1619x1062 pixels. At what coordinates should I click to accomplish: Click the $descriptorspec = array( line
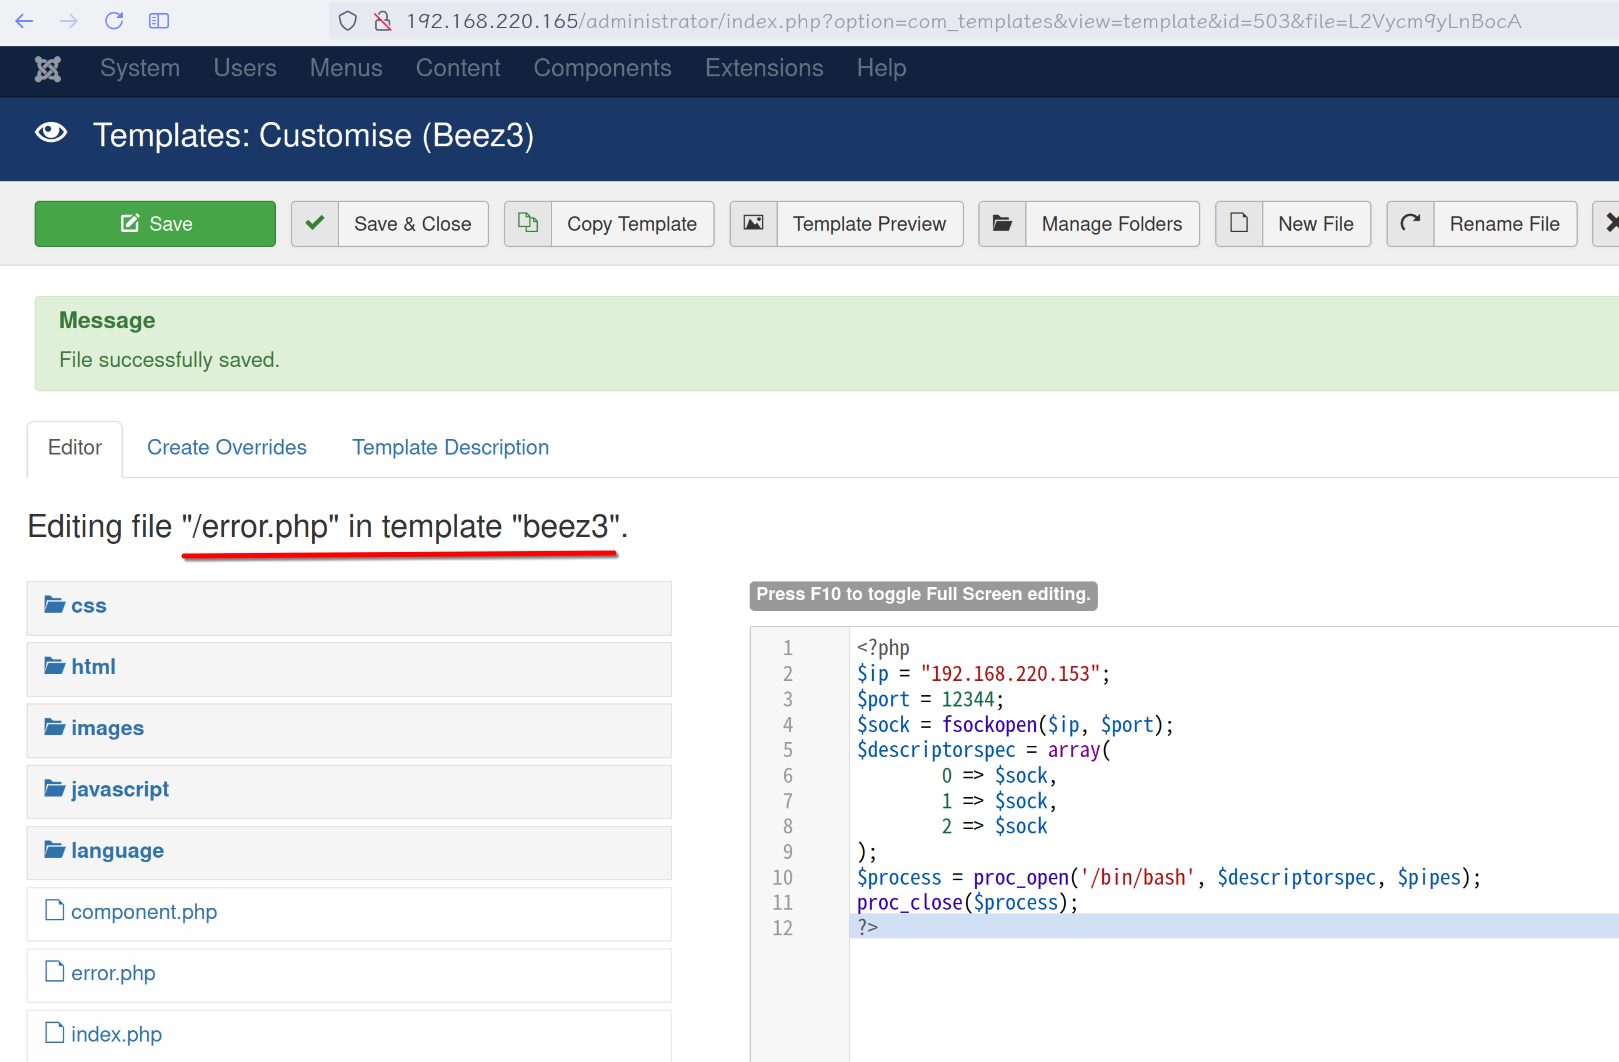click(x=984, y=750)
